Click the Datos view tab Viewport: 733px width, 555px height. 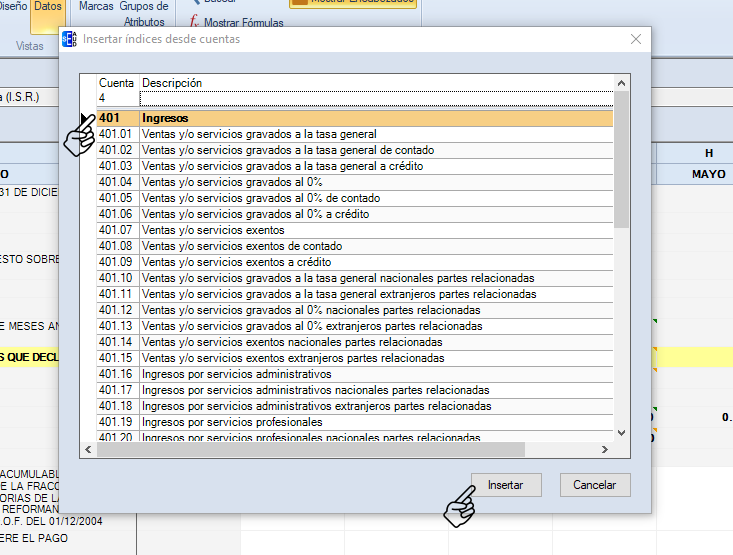click(47, 7)
